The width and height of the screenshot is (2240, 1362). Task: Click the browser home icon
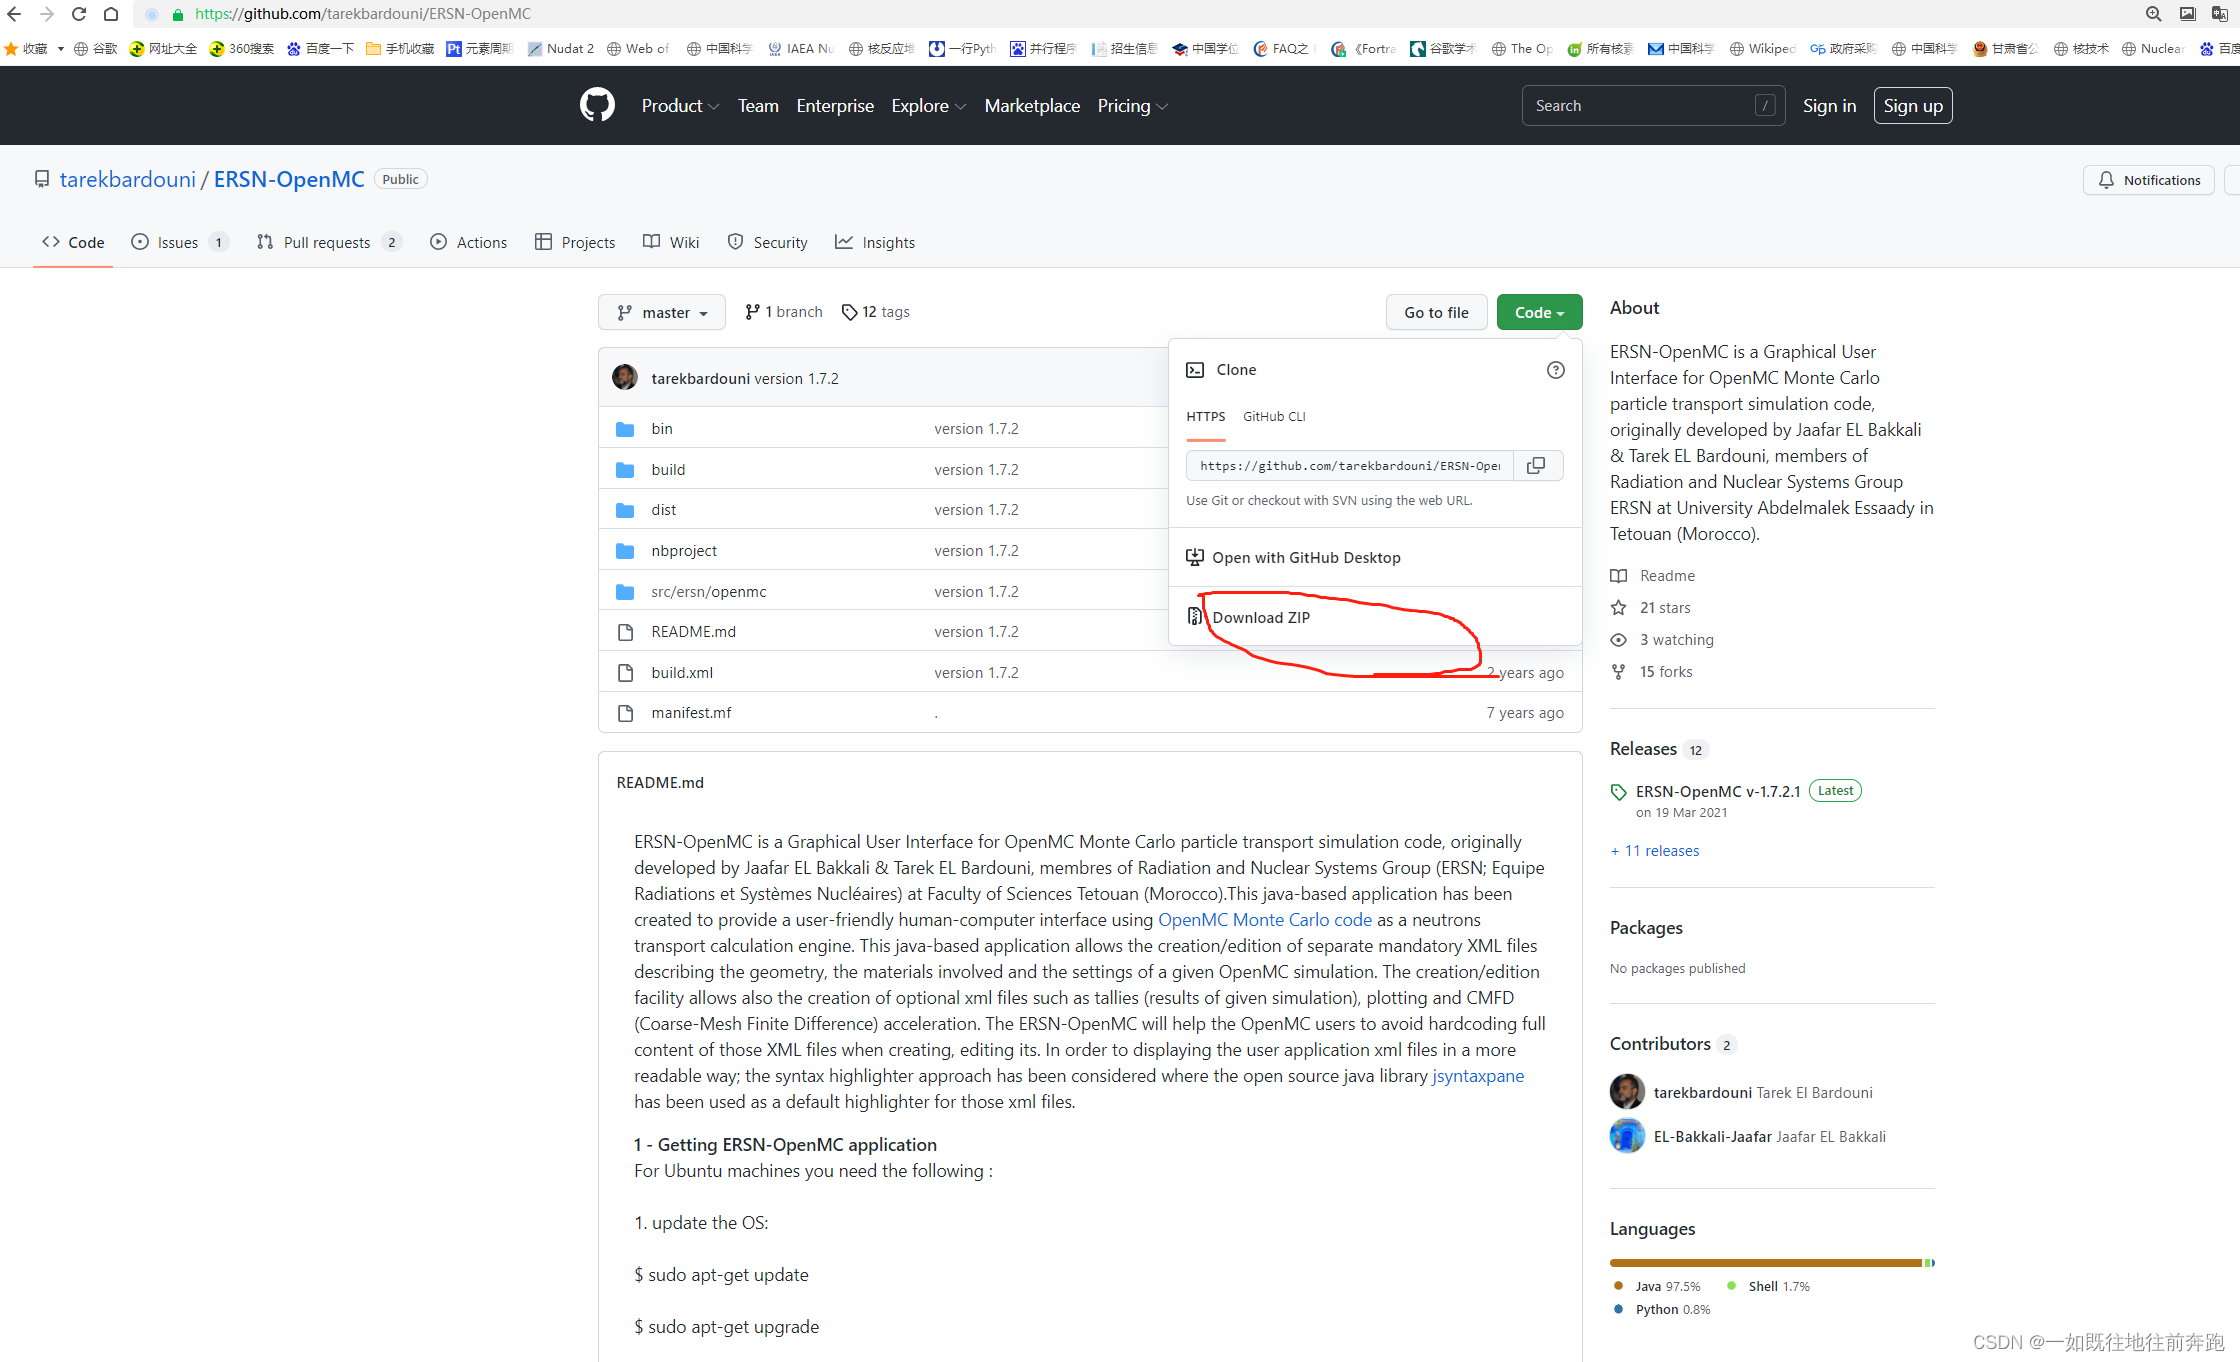pos(111,14)
